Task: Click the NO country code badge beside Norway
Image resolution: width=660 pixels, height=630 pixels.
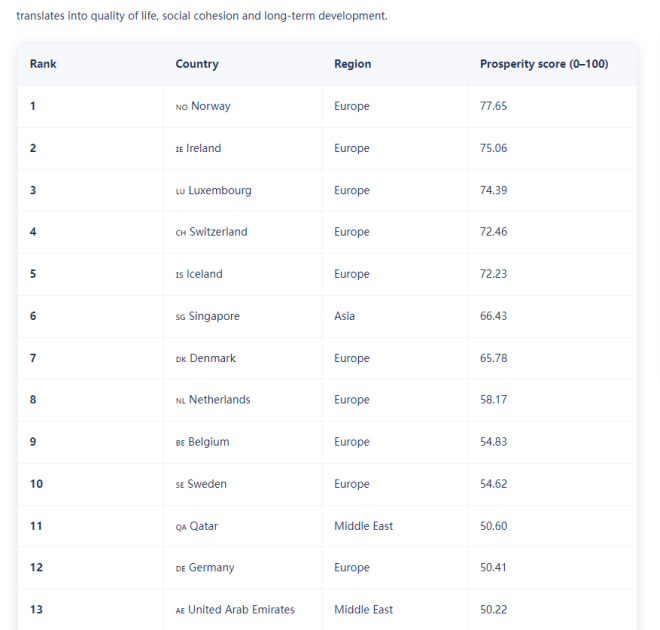Action: pos(181,107)
